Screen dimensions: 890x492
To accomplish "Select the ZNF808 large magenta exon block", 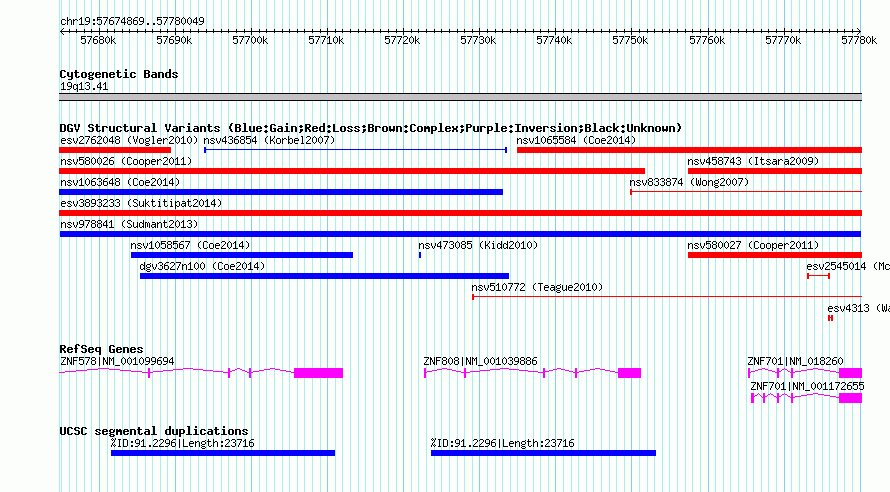I will [x=629, y=373].
